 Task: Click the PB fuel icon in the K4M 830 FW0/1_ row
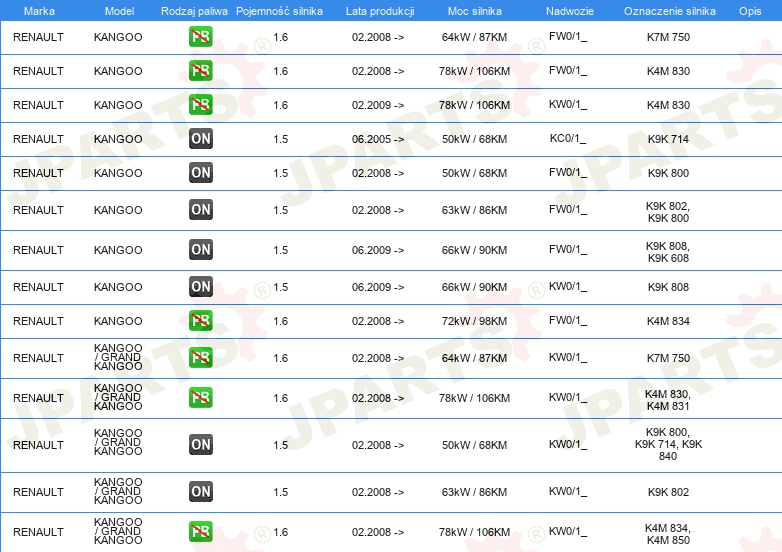pos(200,70)
